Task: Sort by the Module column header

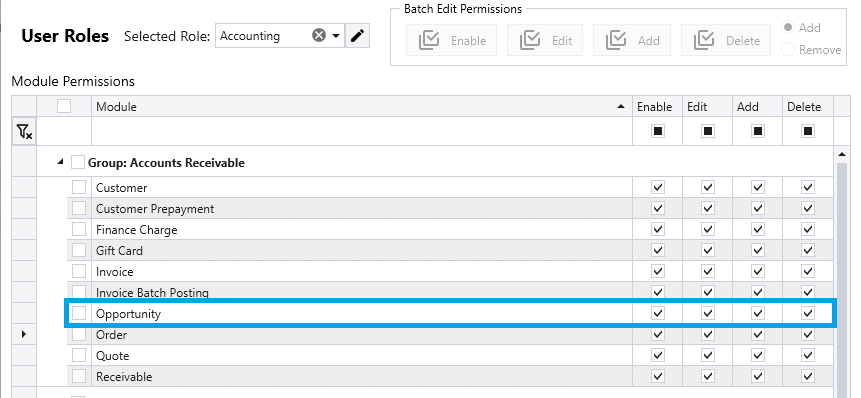Action: click(x=362, y=106)
